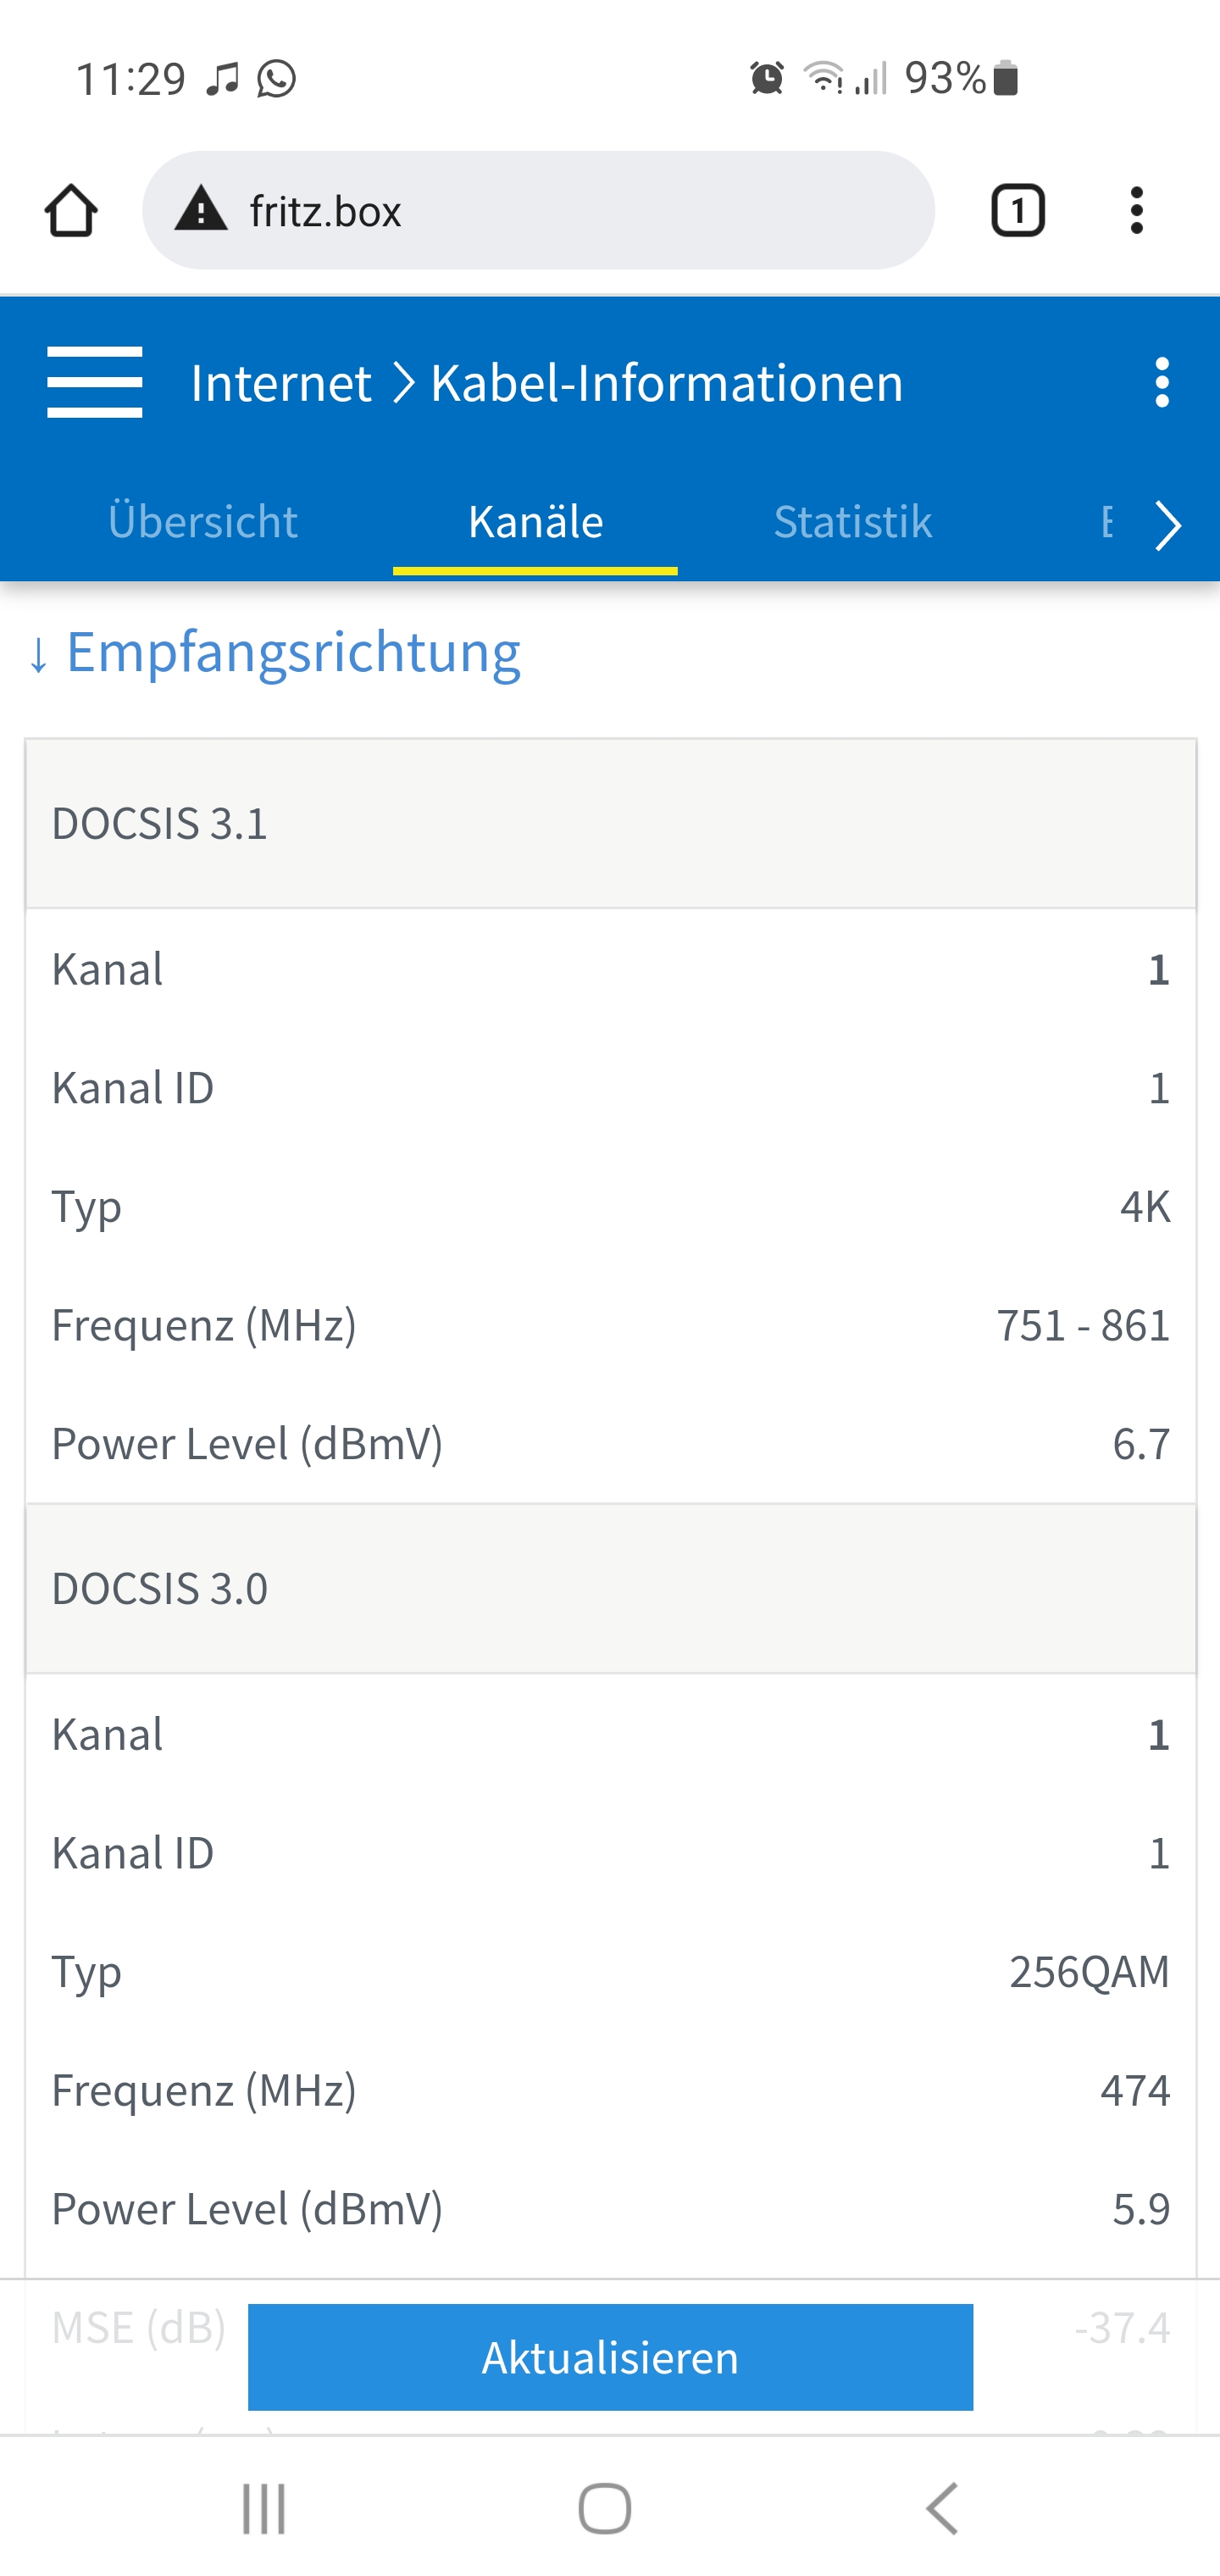The image size is (1220, 2576).
Task: Go to the Internet breadcrumb link
Action: (281, 382)
